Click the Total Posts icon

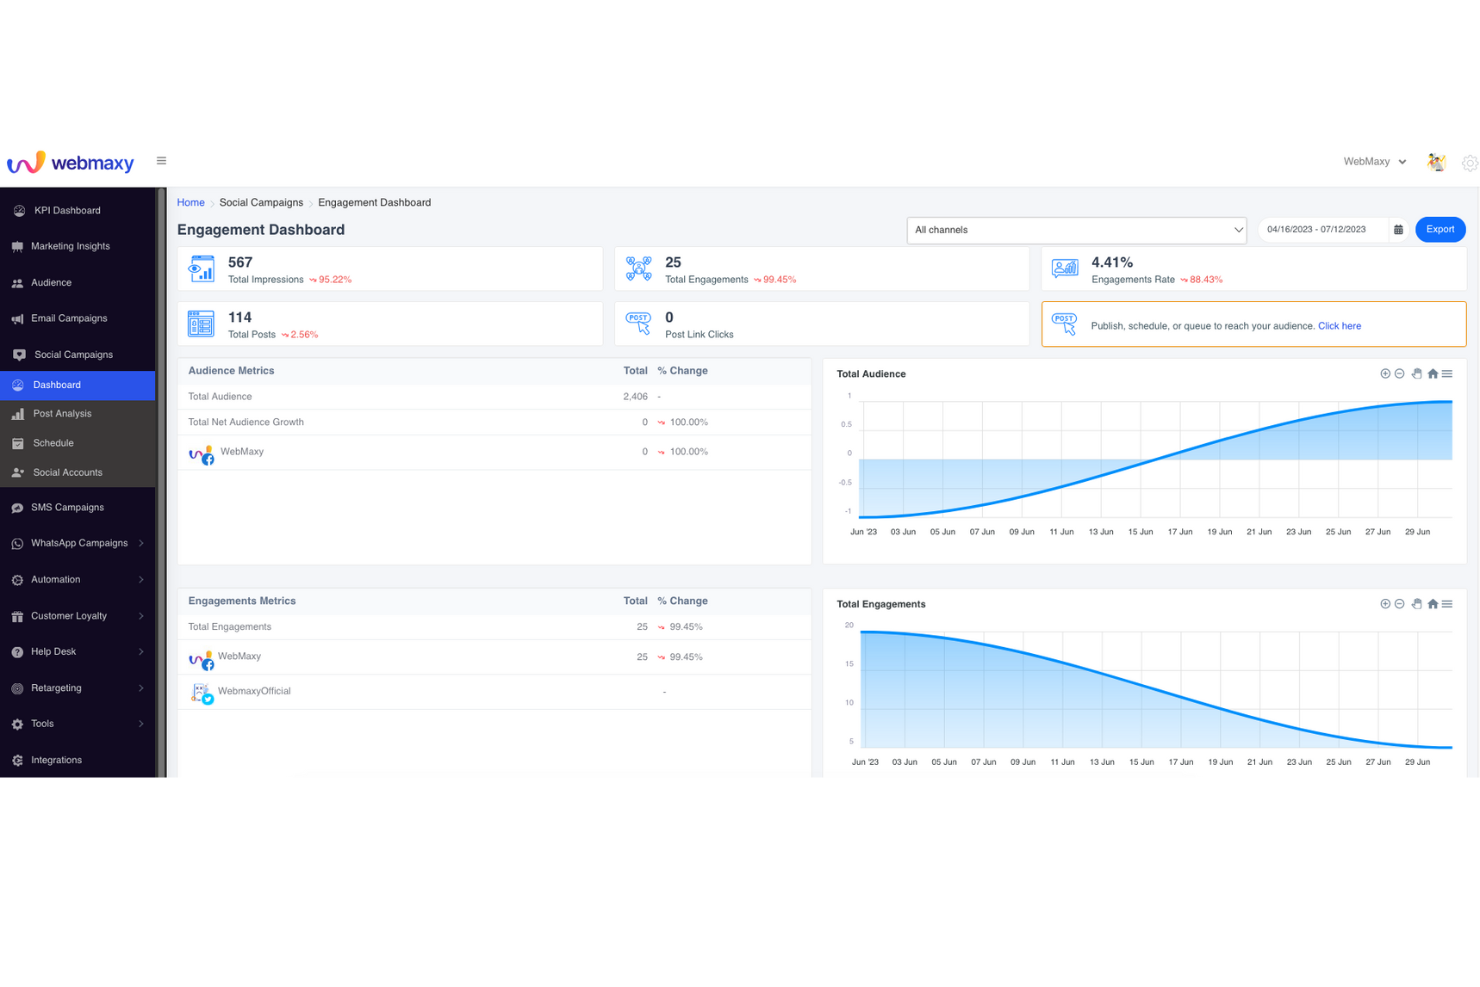(x=201, y=323)
